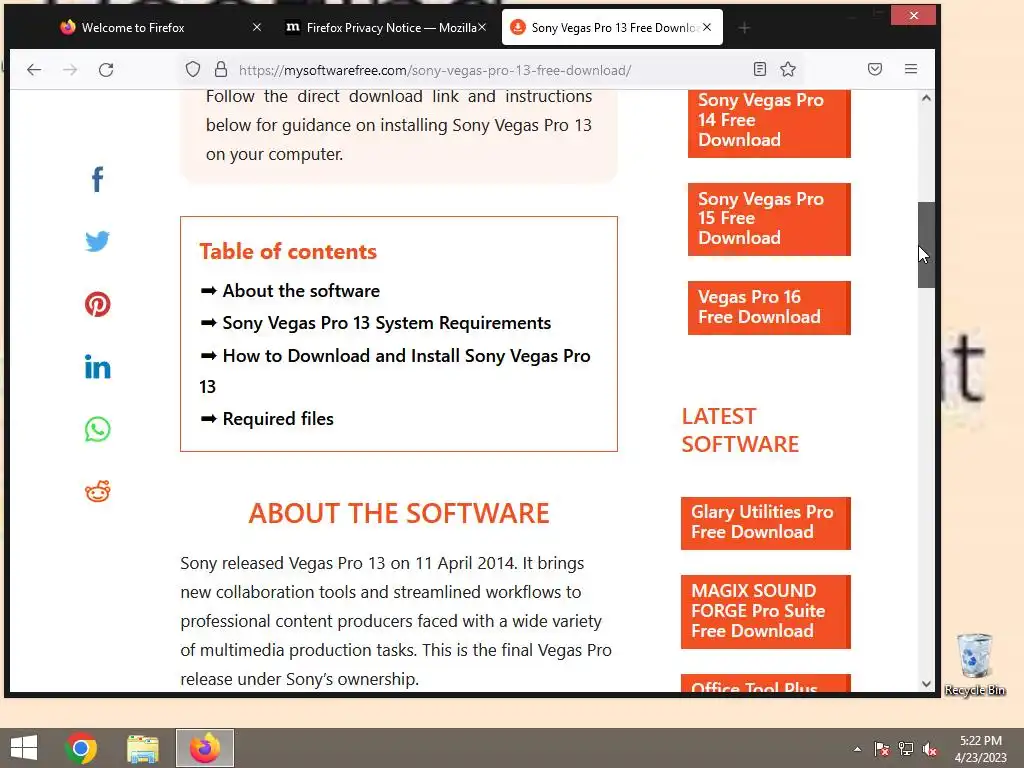Viewport: 1024px width, 768px height.
Task: Select the Sony Vegas Pro 13 tab
Action: pyautogui.click(x=612, y=27)
